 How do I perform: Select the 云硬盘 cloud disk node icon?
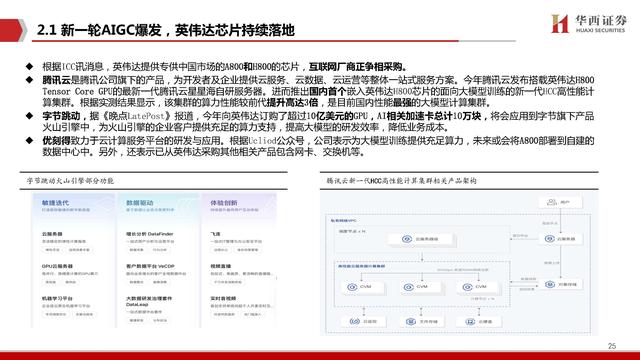point(470,322)
